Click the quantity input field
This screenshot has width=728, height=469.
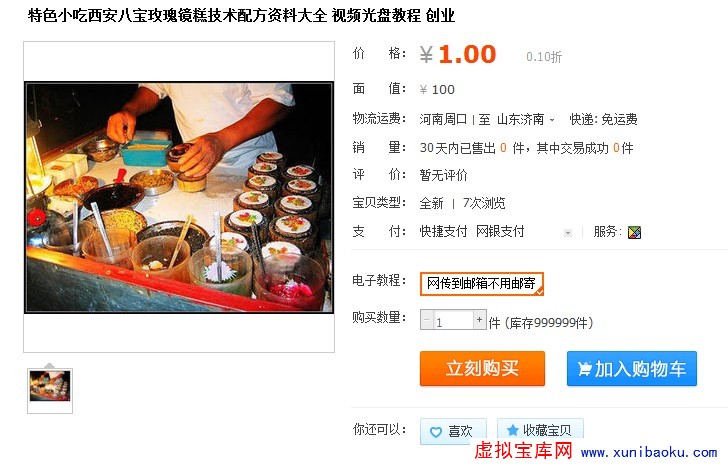click(x=453, y=320)
